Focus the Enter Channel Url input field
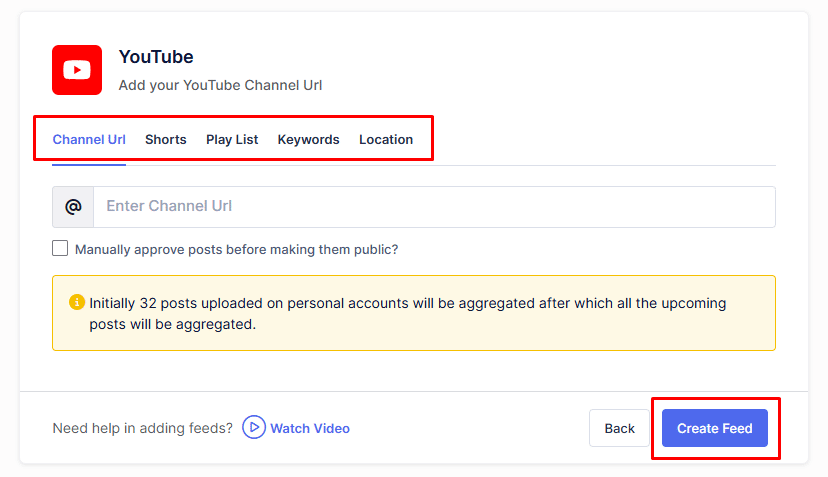The image size is (828, 477). pyautogui.click(x=434, y=207)
